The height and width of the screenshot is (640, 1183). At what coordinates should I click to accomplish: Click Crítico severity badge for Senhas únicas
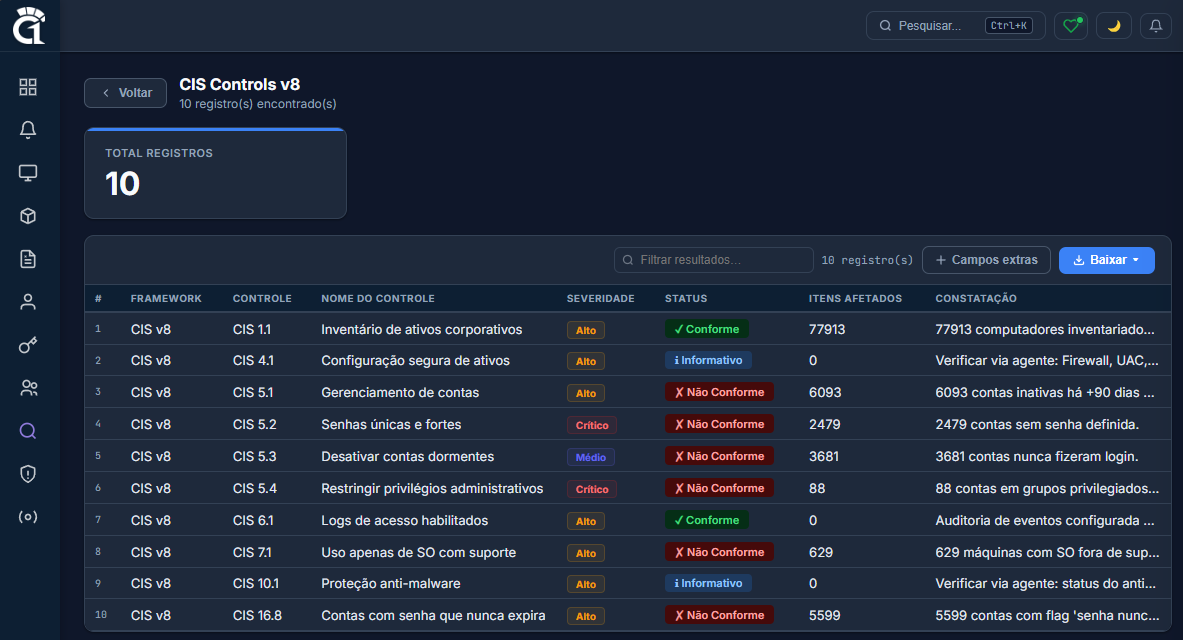click(592, 425)
